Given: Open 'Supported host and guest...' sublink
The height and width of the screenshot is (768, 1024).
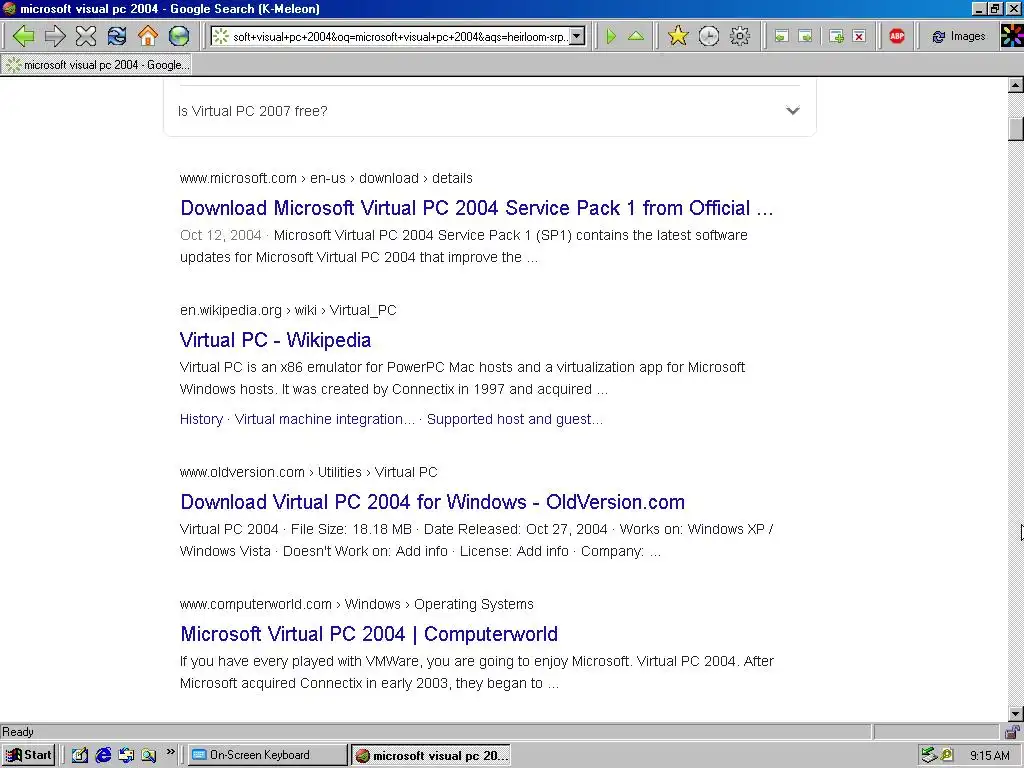Looking at the screenshot, I should click(x=515, y=419).
